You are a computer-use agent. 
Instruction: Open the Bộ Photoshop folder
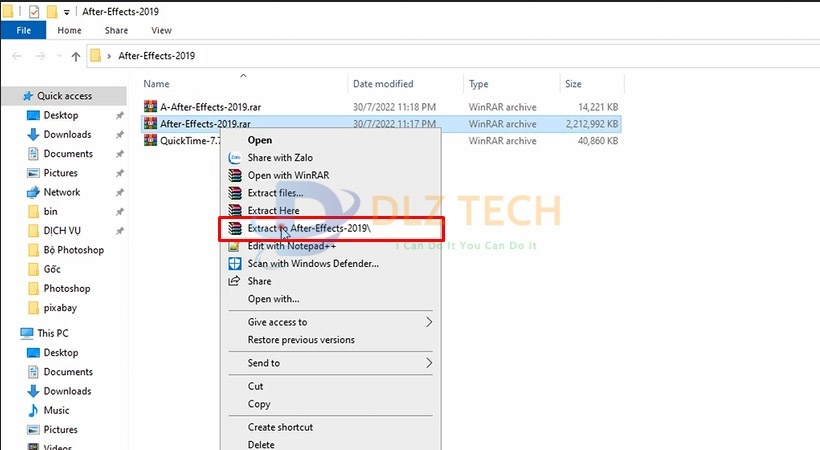point(74,250)
